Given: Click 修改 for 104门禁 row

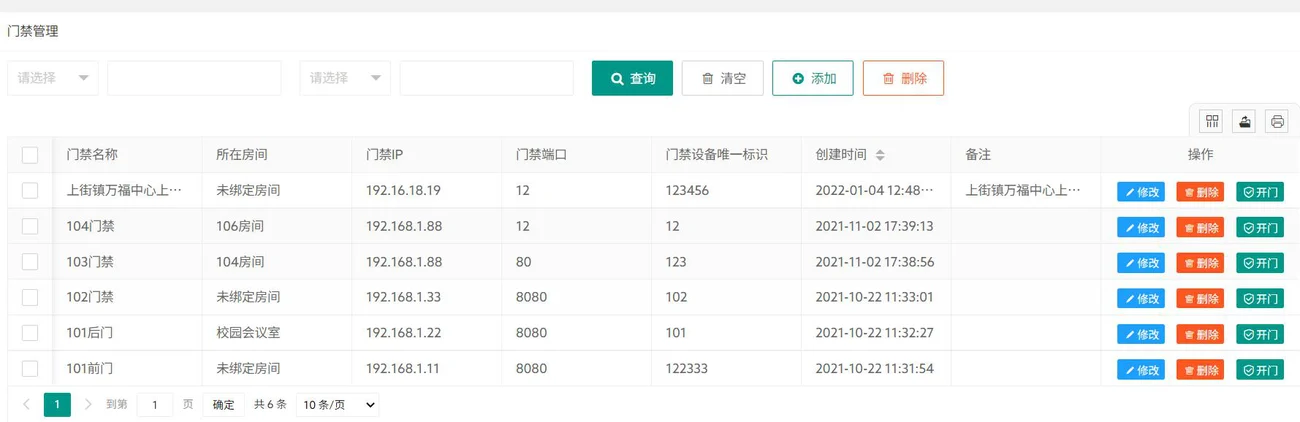Looking at the screenshot, I should tap(1141, 227).
